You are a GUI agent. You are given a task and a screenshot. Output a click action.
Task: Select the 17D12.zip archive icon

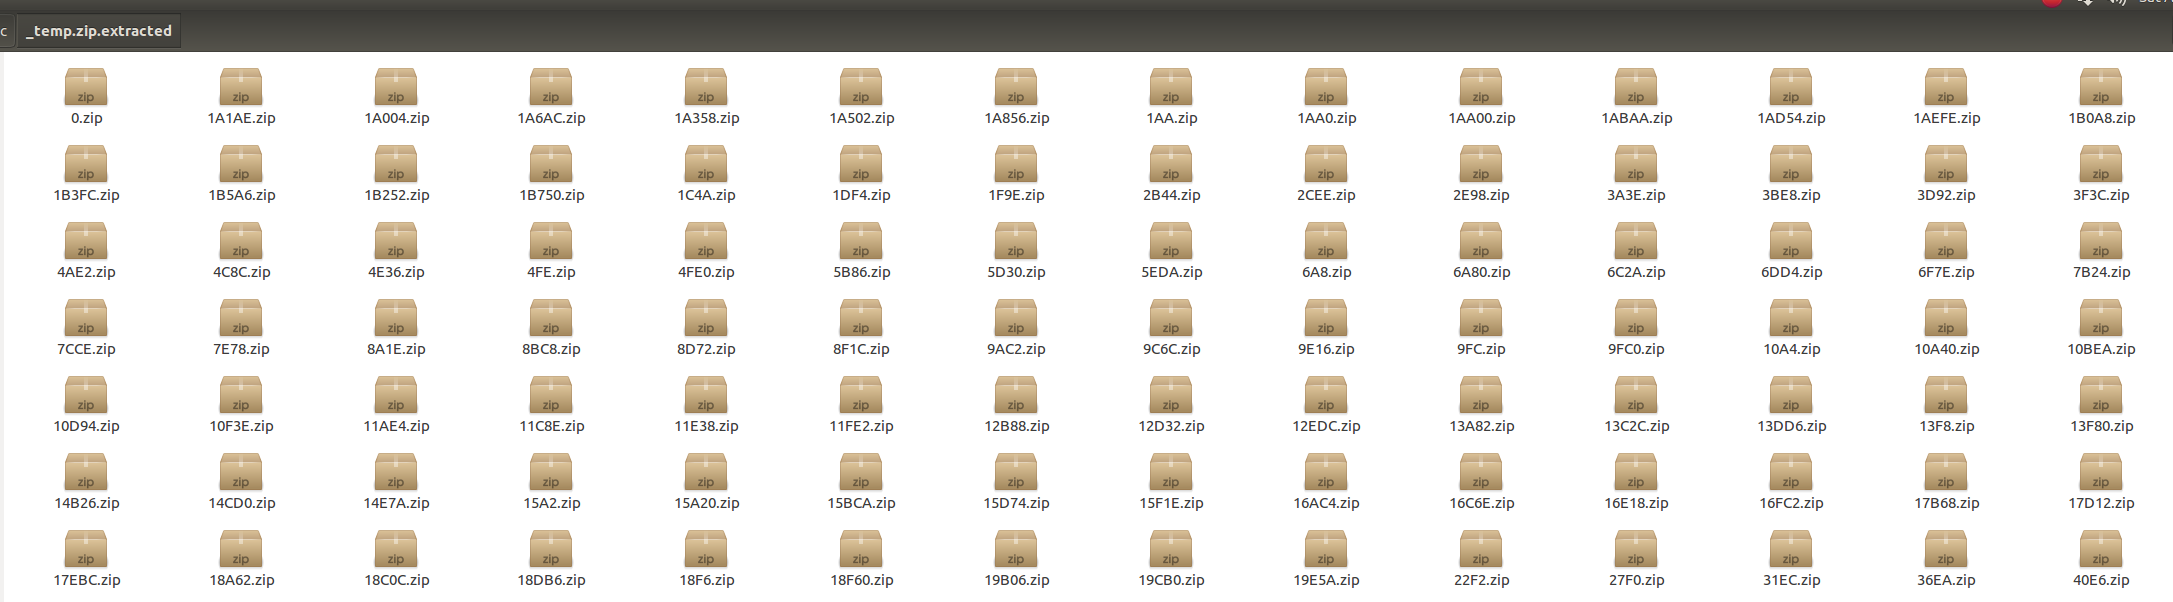[x=2101, y=472]
